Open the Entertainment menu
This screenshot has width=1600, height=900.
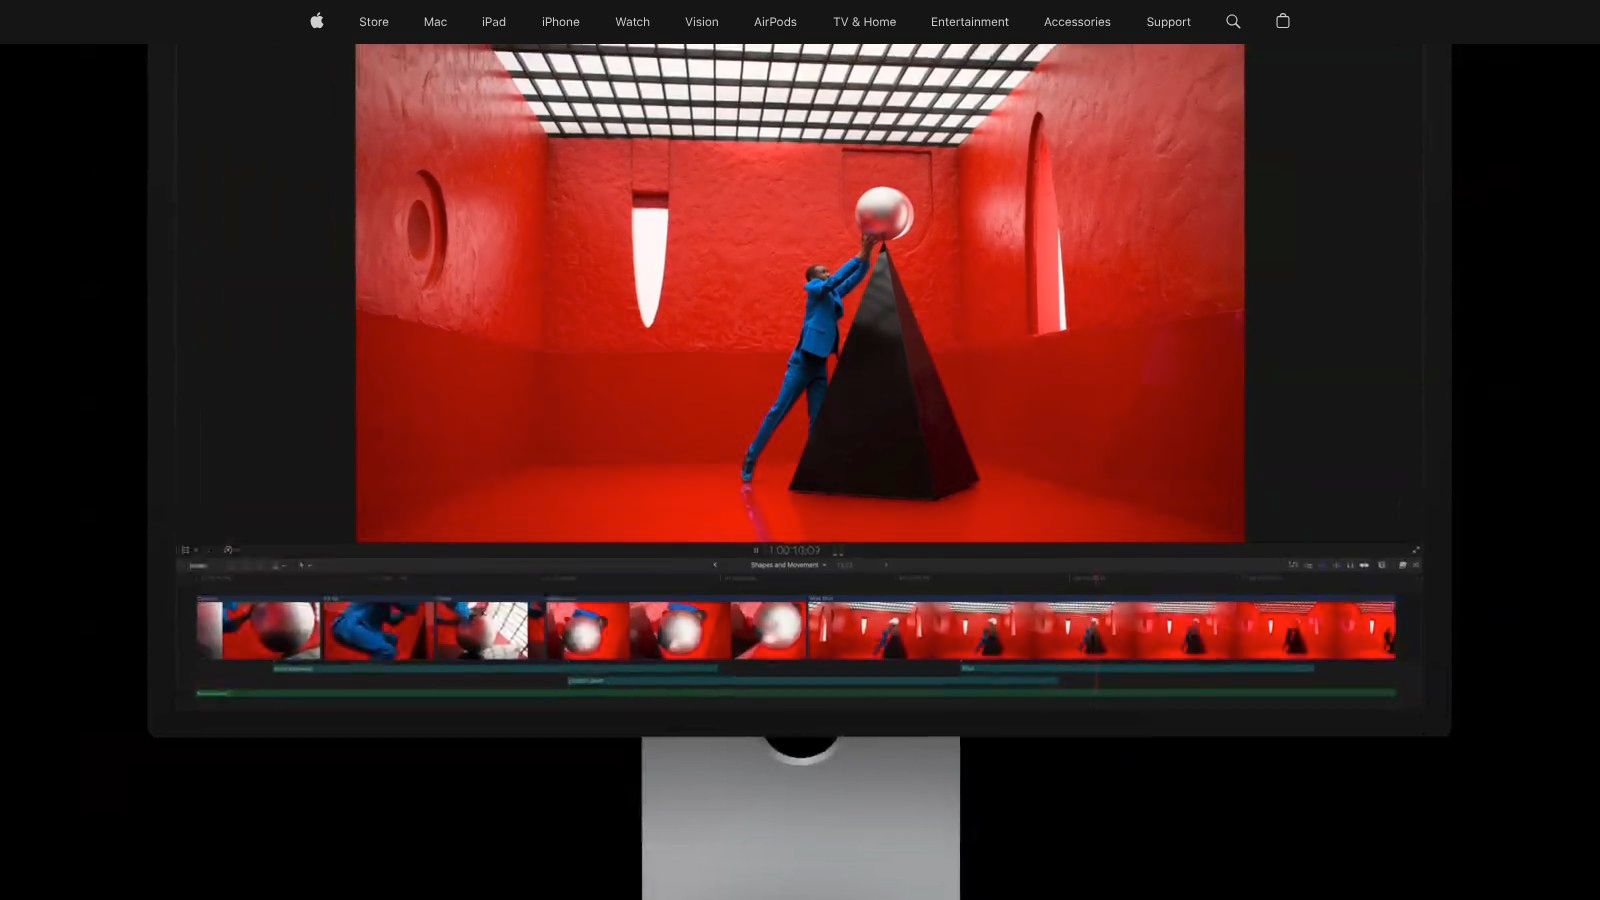(x=969, y=21)
